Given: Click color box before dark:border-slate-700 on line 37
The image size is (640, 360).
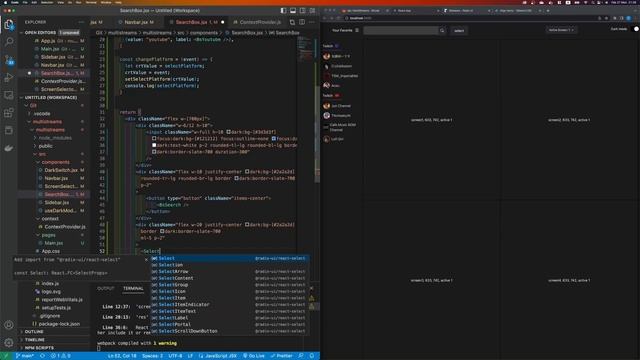Looking at the screenshot, I should pos(154,152).
